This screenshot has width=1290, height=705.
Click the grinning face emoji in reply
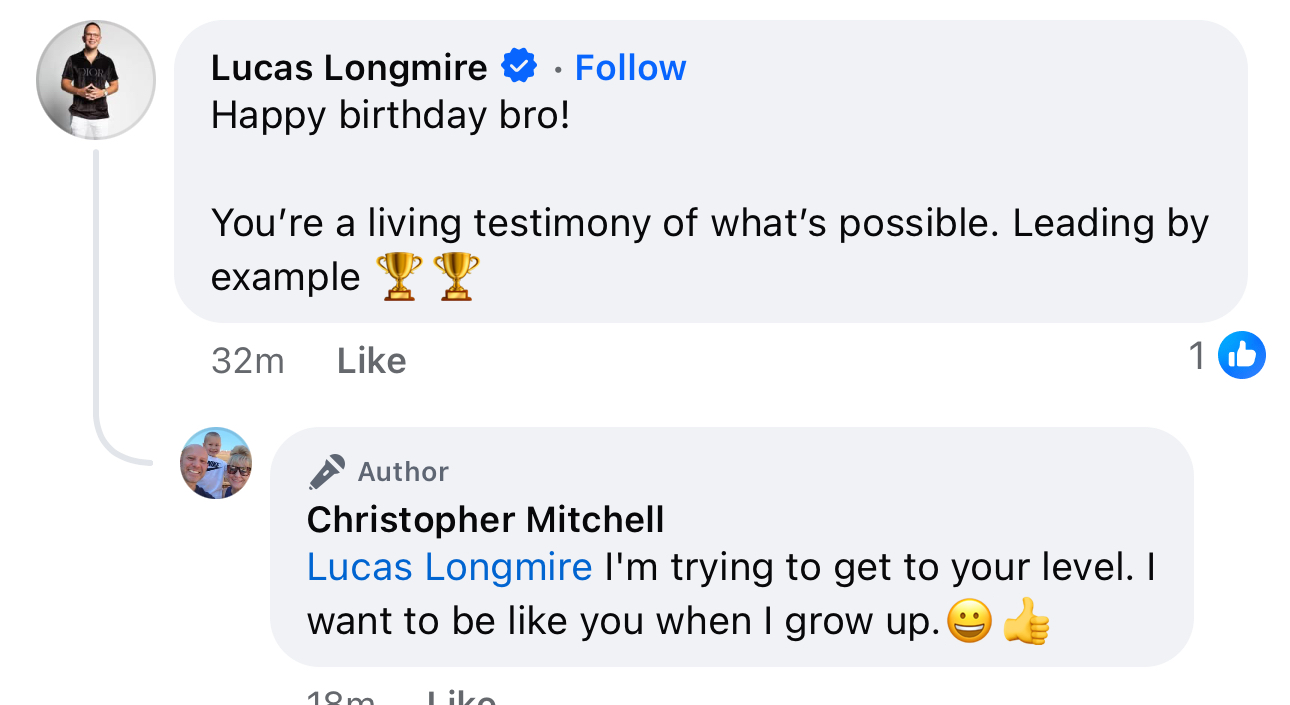(969, 621)
